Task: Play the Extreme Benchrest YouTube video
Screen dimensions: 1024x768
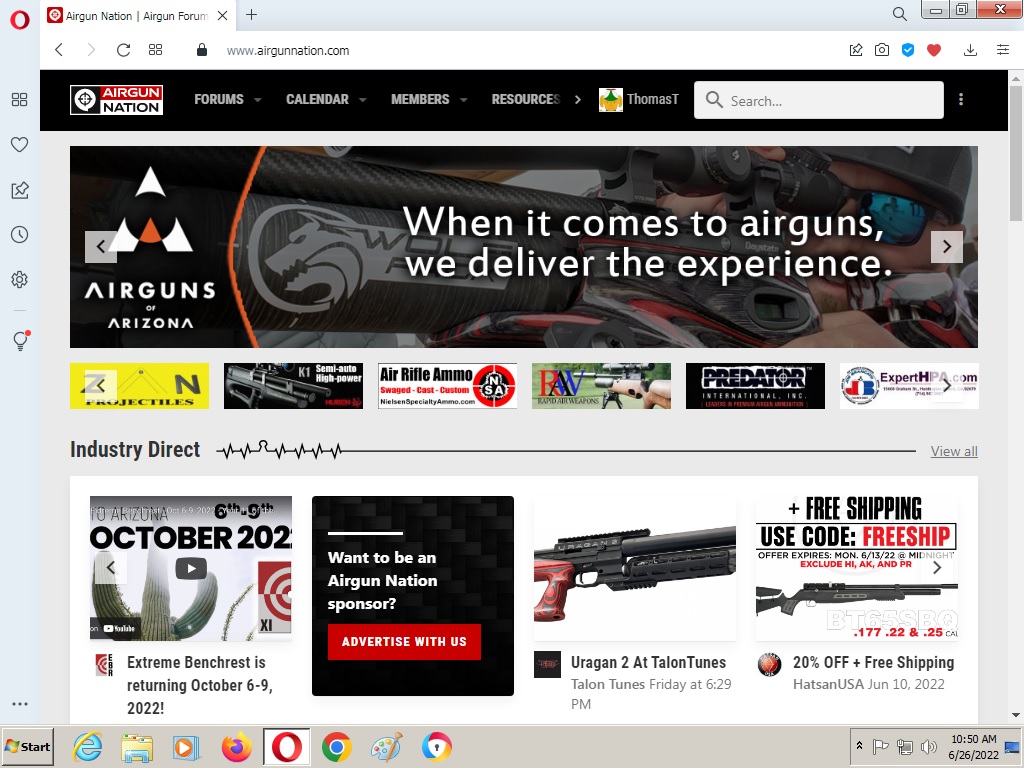Action: [191, 568]
